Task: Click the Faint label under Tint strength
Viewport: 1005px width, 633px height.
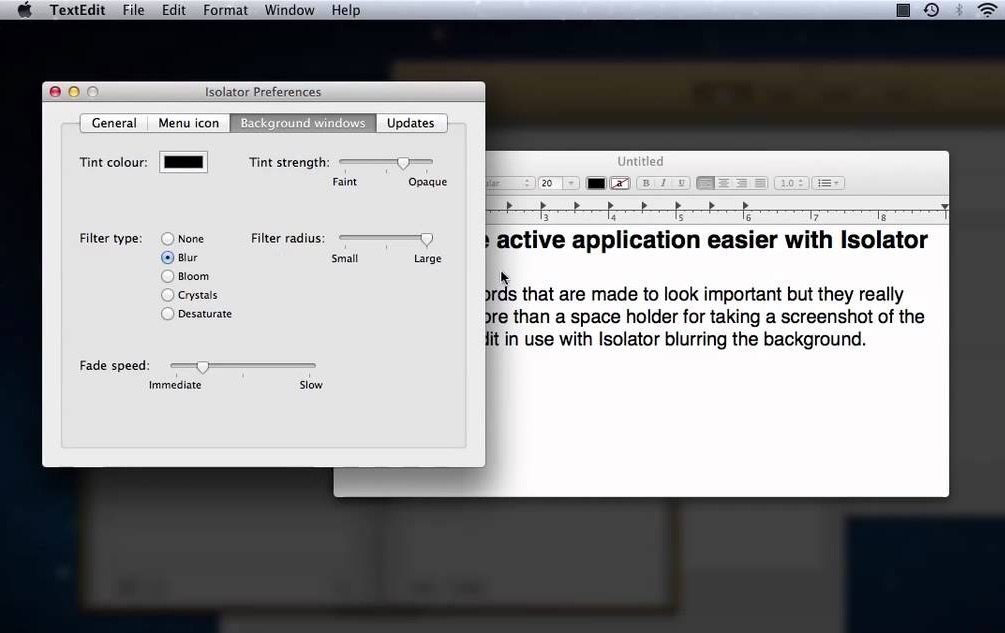Action: point(344,182)
